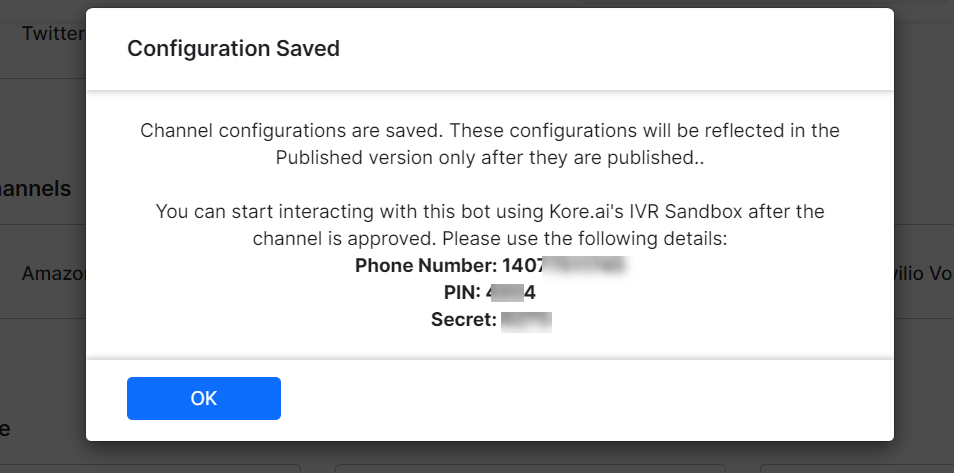The width and height of the screenshot is (954, 473).
Task: Click the partially blurred PIN value
Action: click(511, 293)
